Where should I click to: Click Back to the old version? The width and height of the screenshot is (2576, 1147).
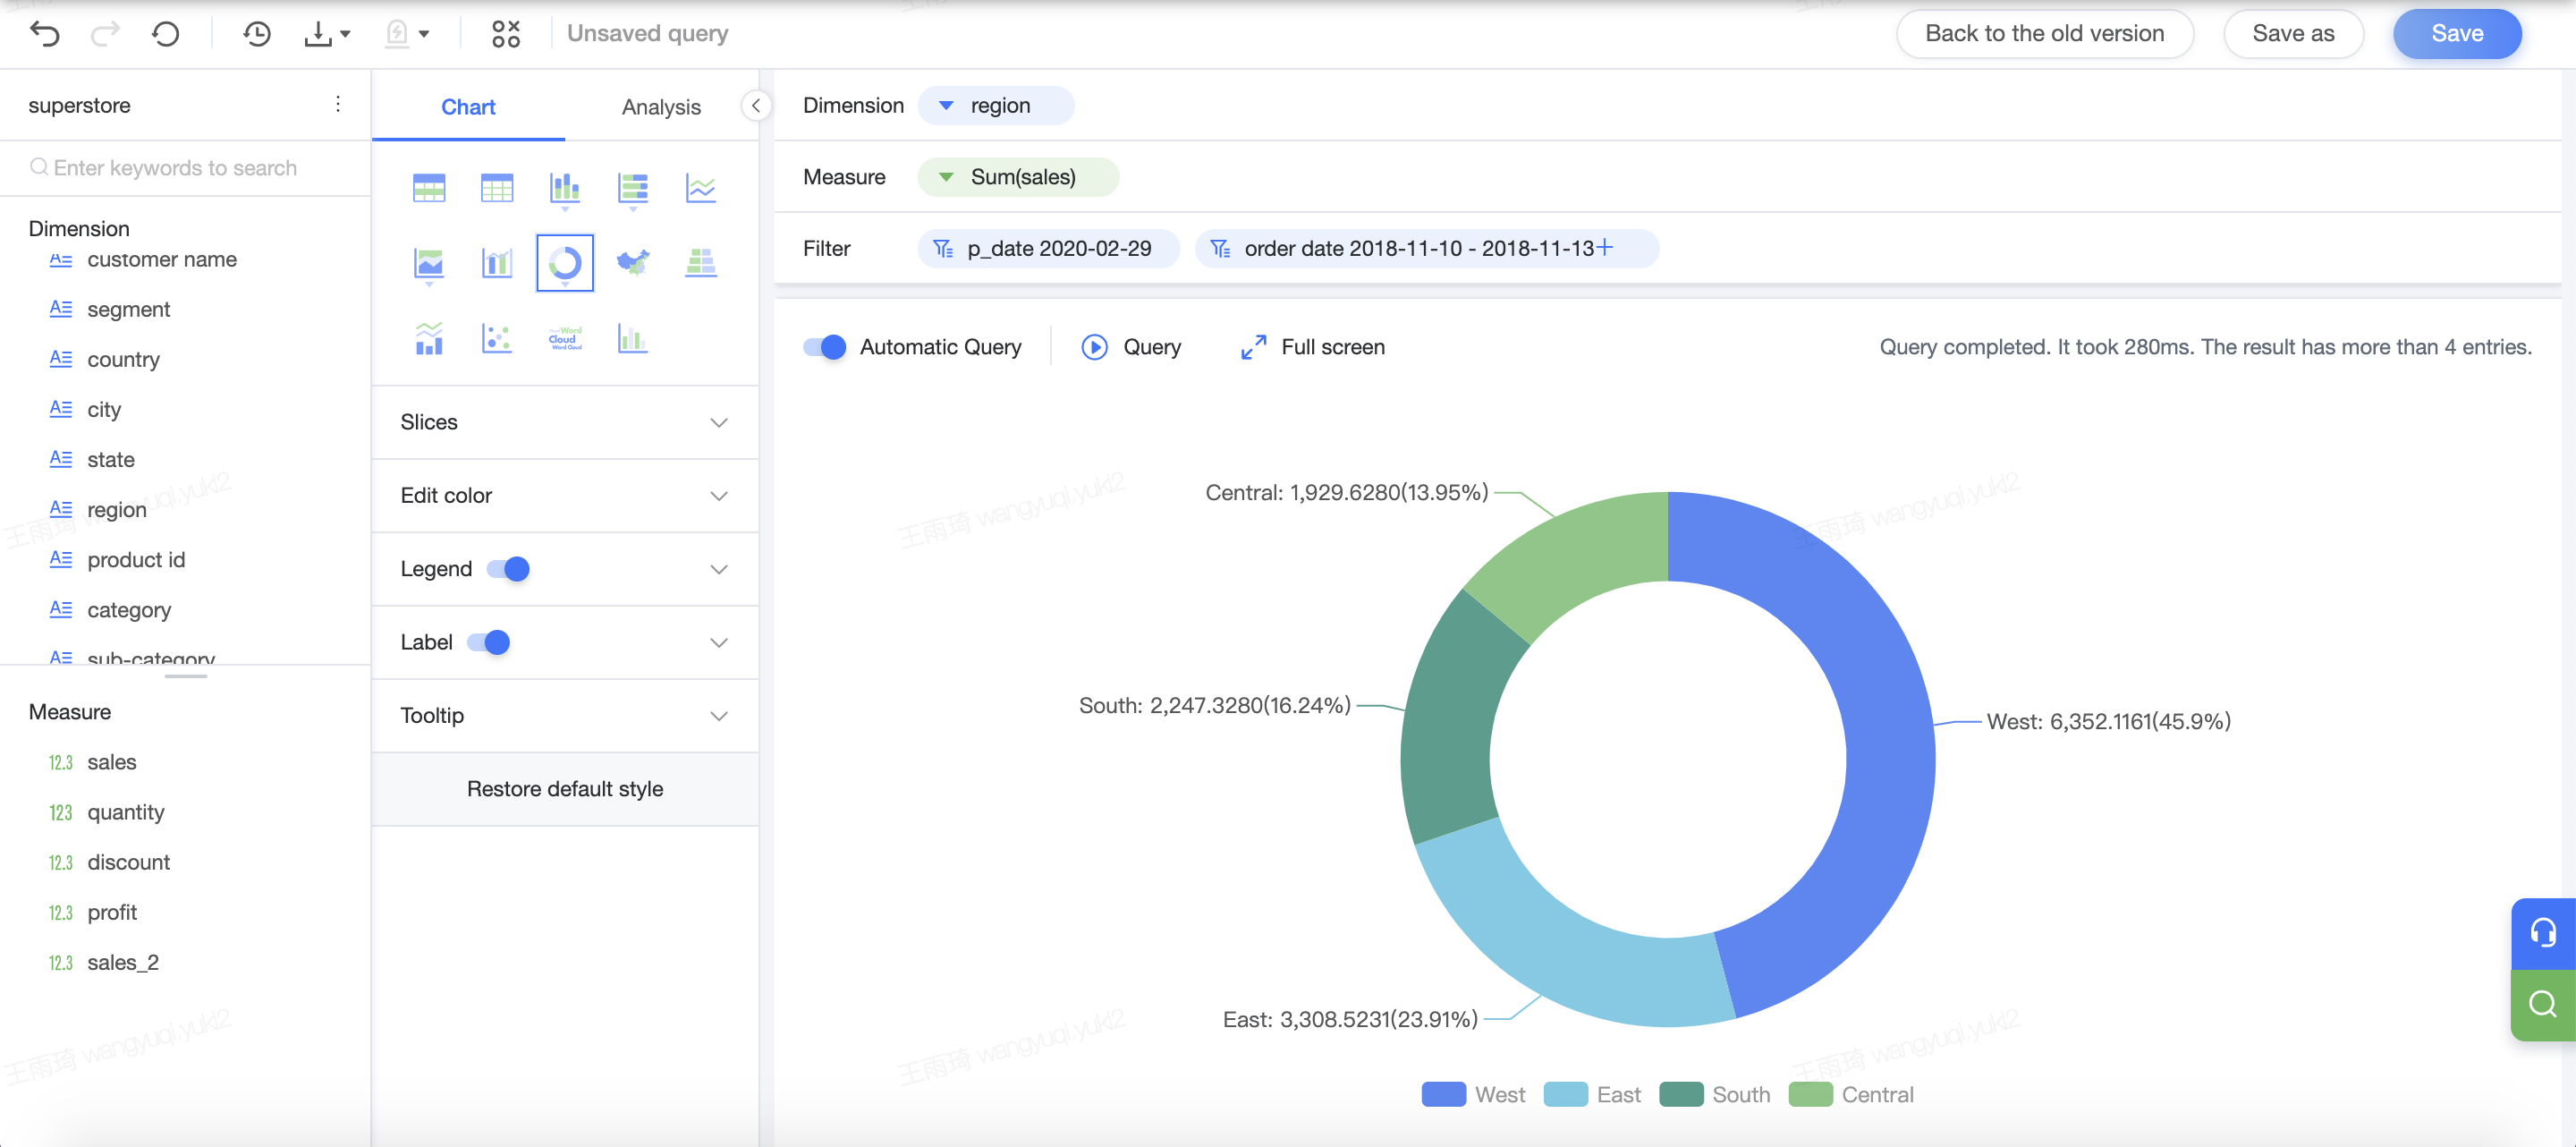click(2044, 33)
